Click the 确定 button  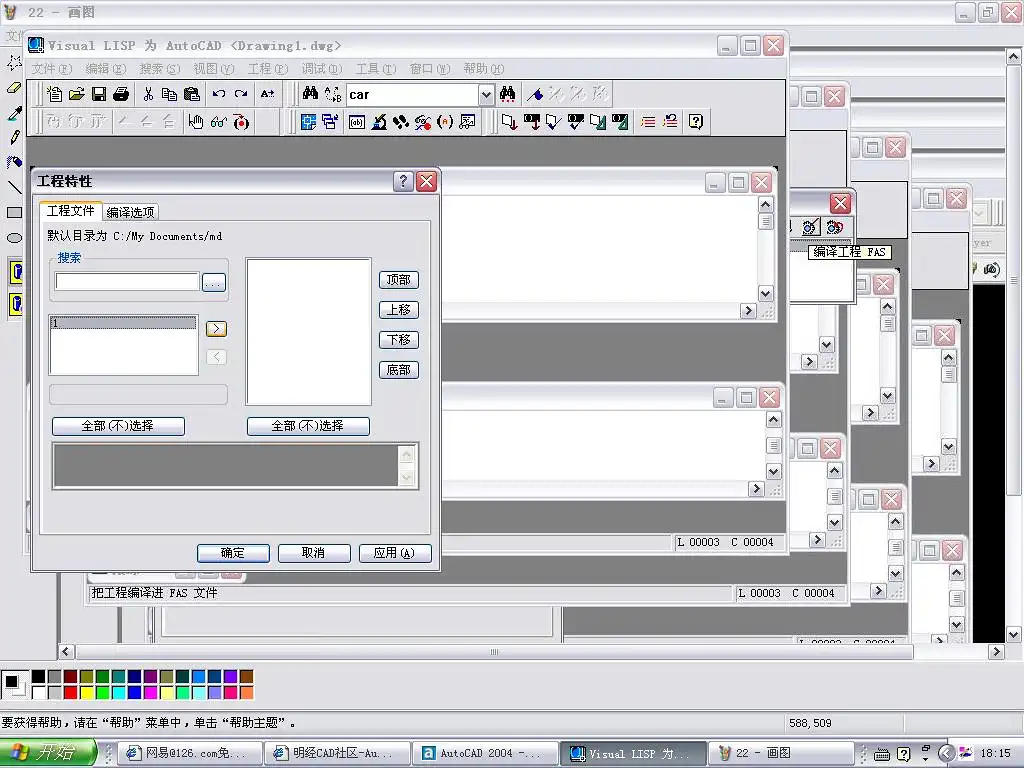tap(233, 553)
